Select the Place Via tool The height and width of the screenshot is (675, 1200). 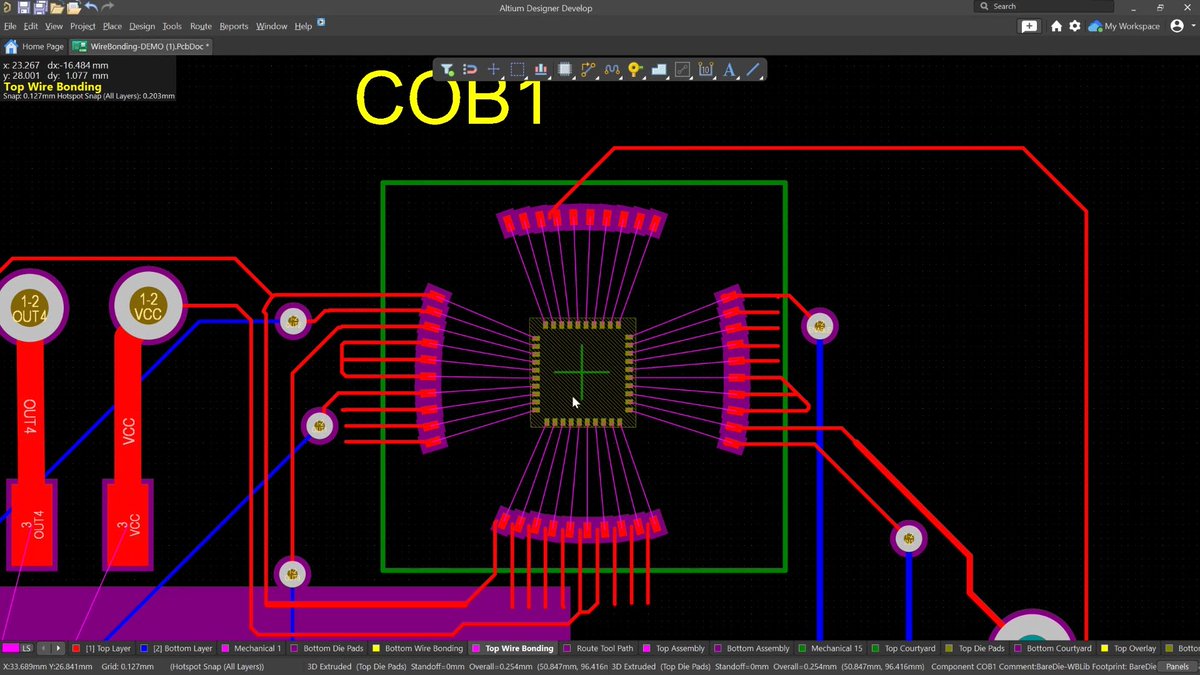pyautogui.click(x=635, y=70)
